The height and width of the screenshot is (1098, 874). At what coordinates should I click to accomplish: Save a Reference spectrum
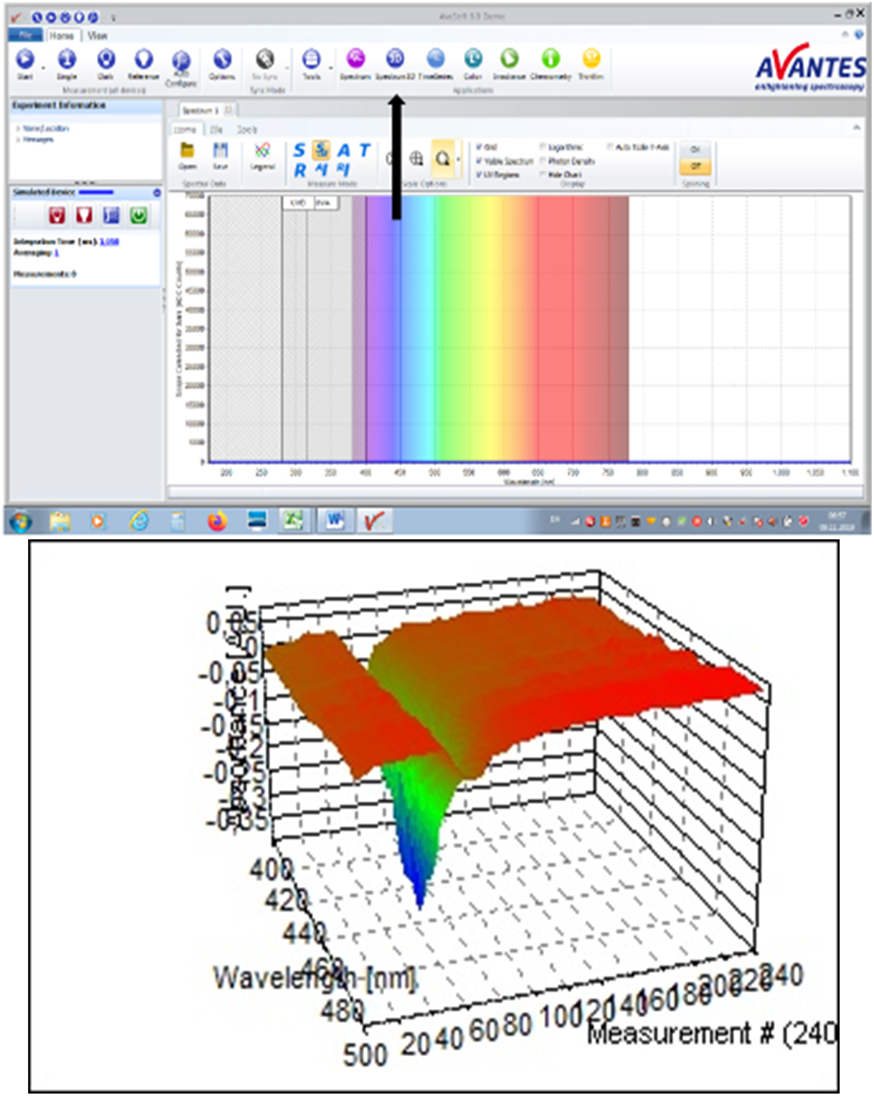coord(144,61)
